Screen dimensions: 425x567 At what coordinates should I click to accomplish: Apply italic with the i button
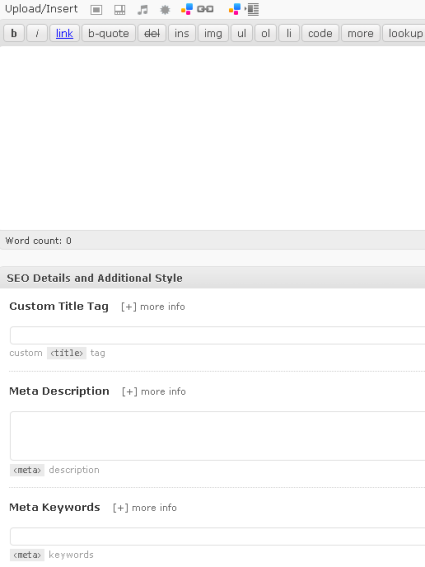(x=37, y=33)
